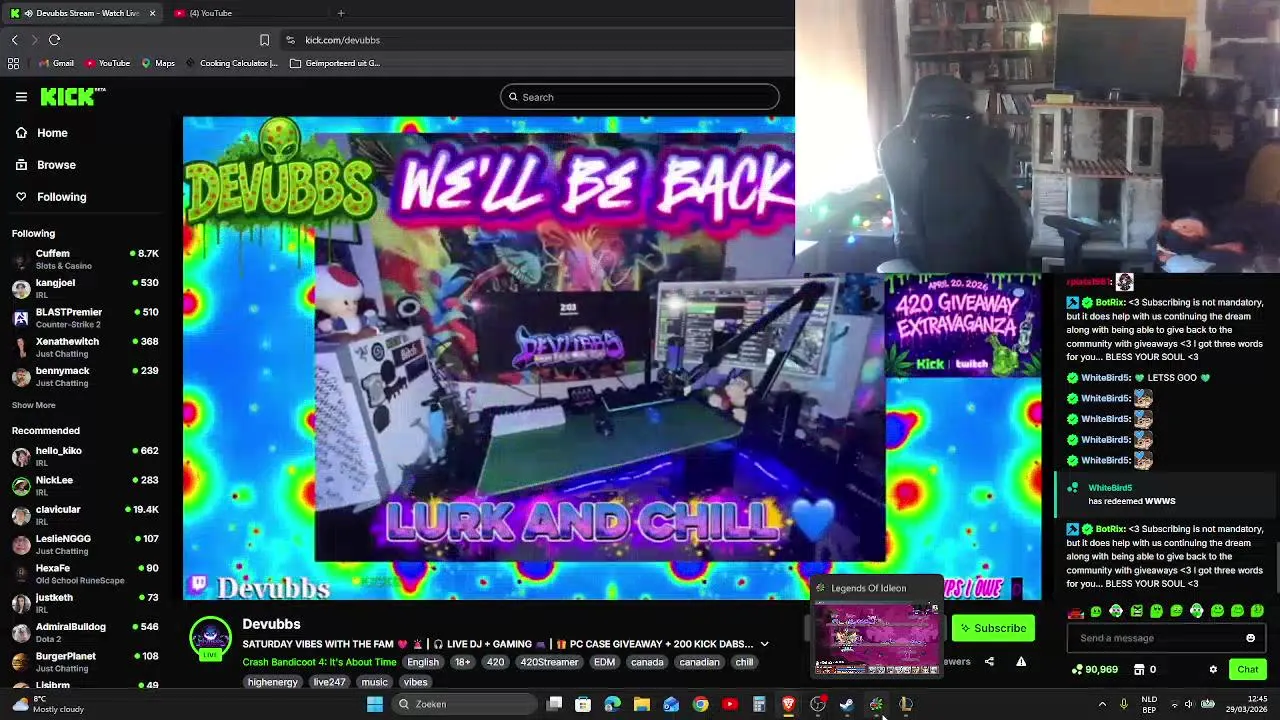Click the Devubbs stream video player
The height and width of the screenshot is (720, 1280).
pos(612,358)
